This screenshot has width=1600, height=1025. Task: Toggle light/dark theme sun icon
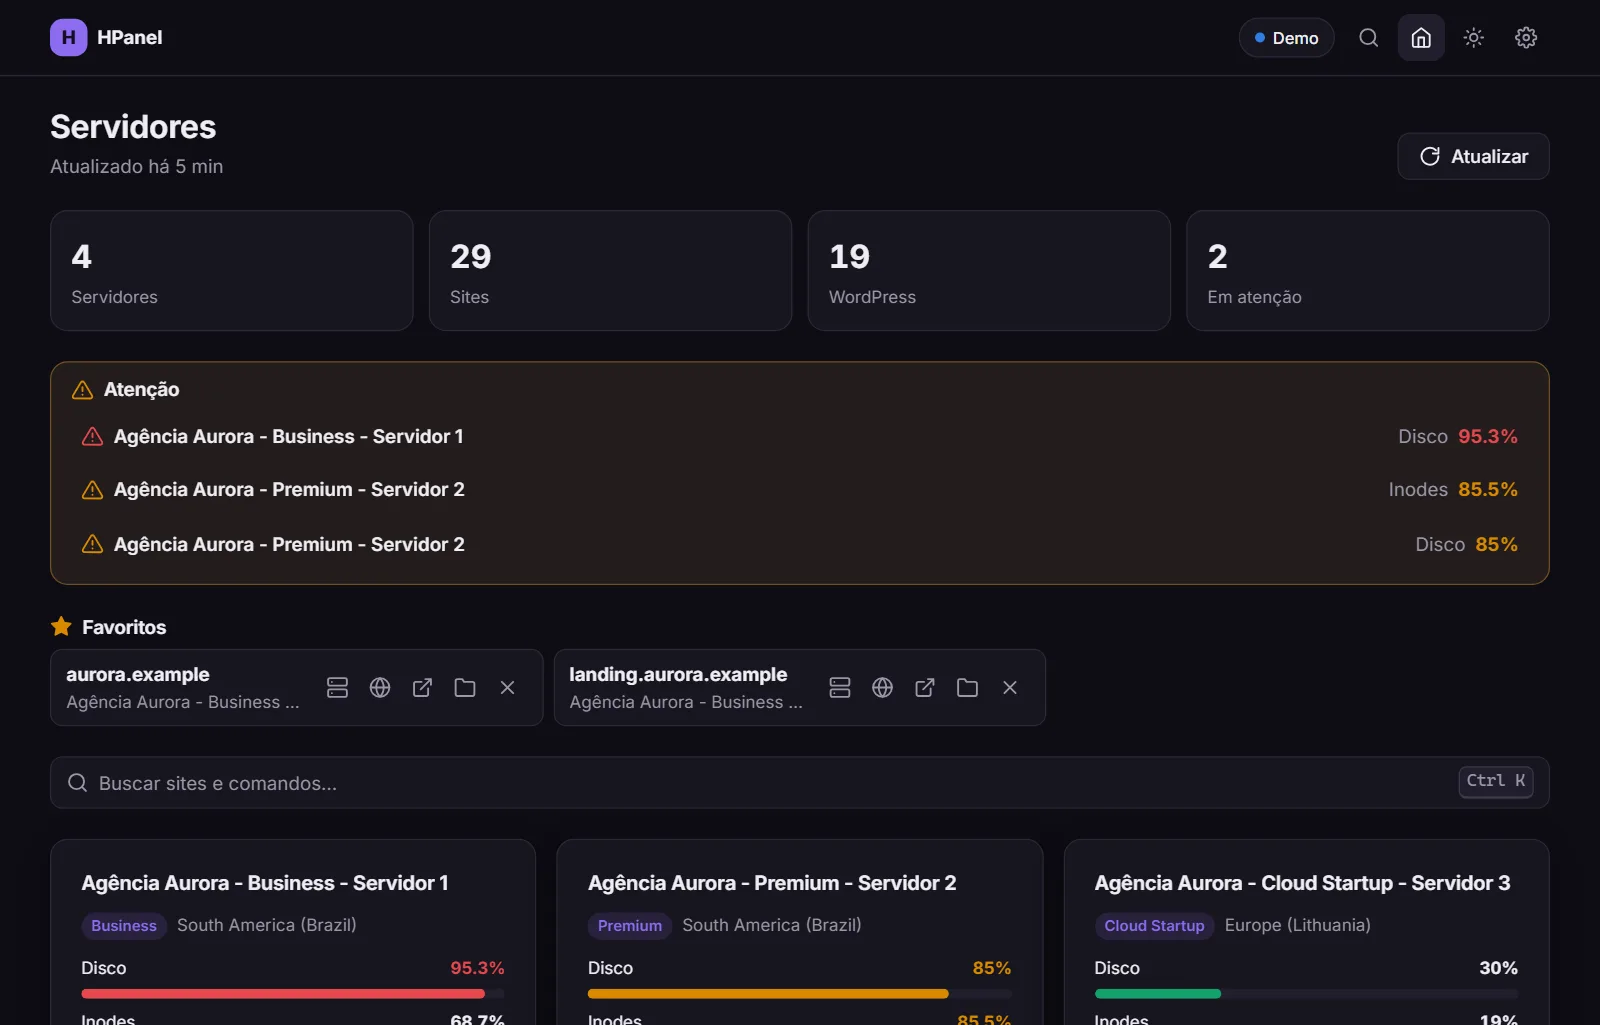coord(1473,38)
